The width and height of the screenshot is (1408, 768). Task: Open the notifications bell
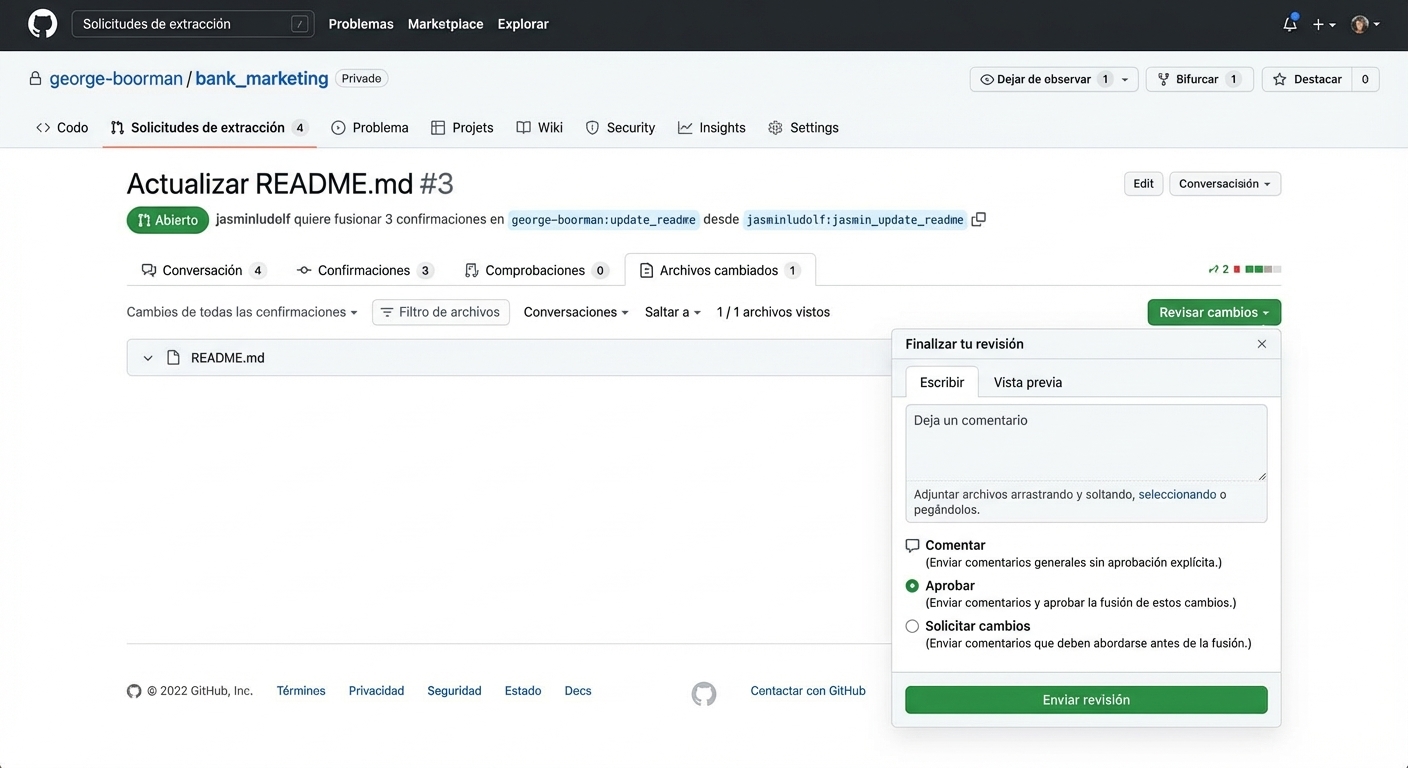coord(1290,24)
